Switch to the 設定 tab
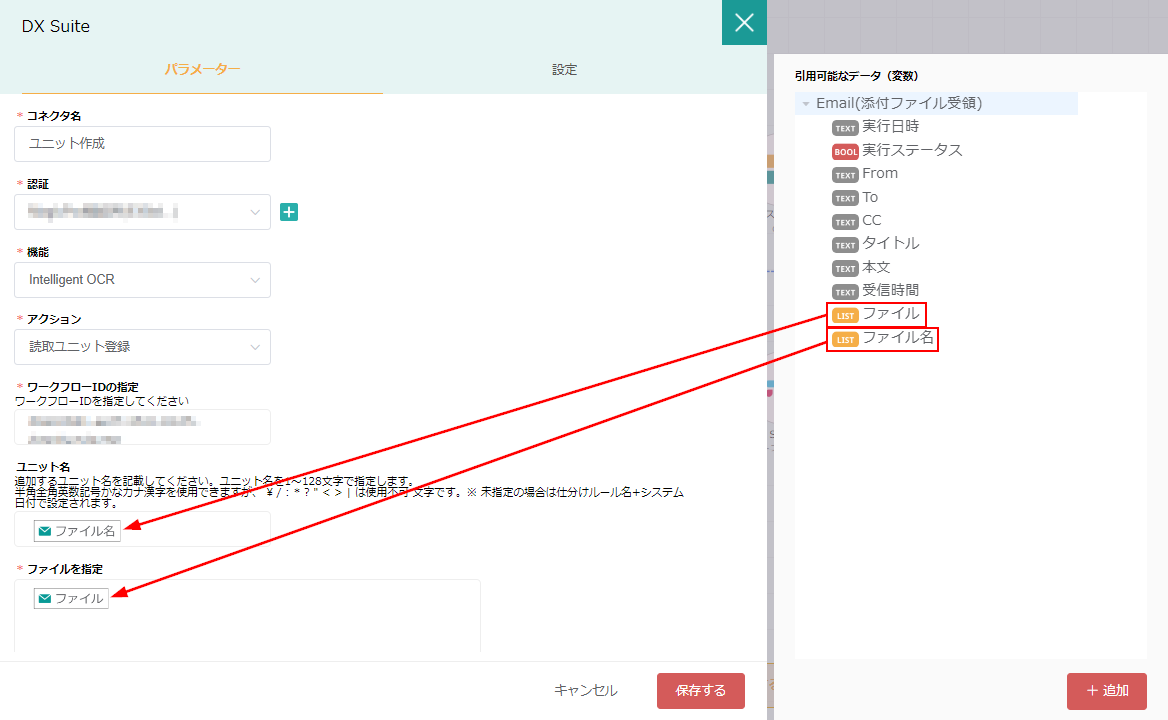The width and height of the screenshot is (1168, 720). (564, 70)
